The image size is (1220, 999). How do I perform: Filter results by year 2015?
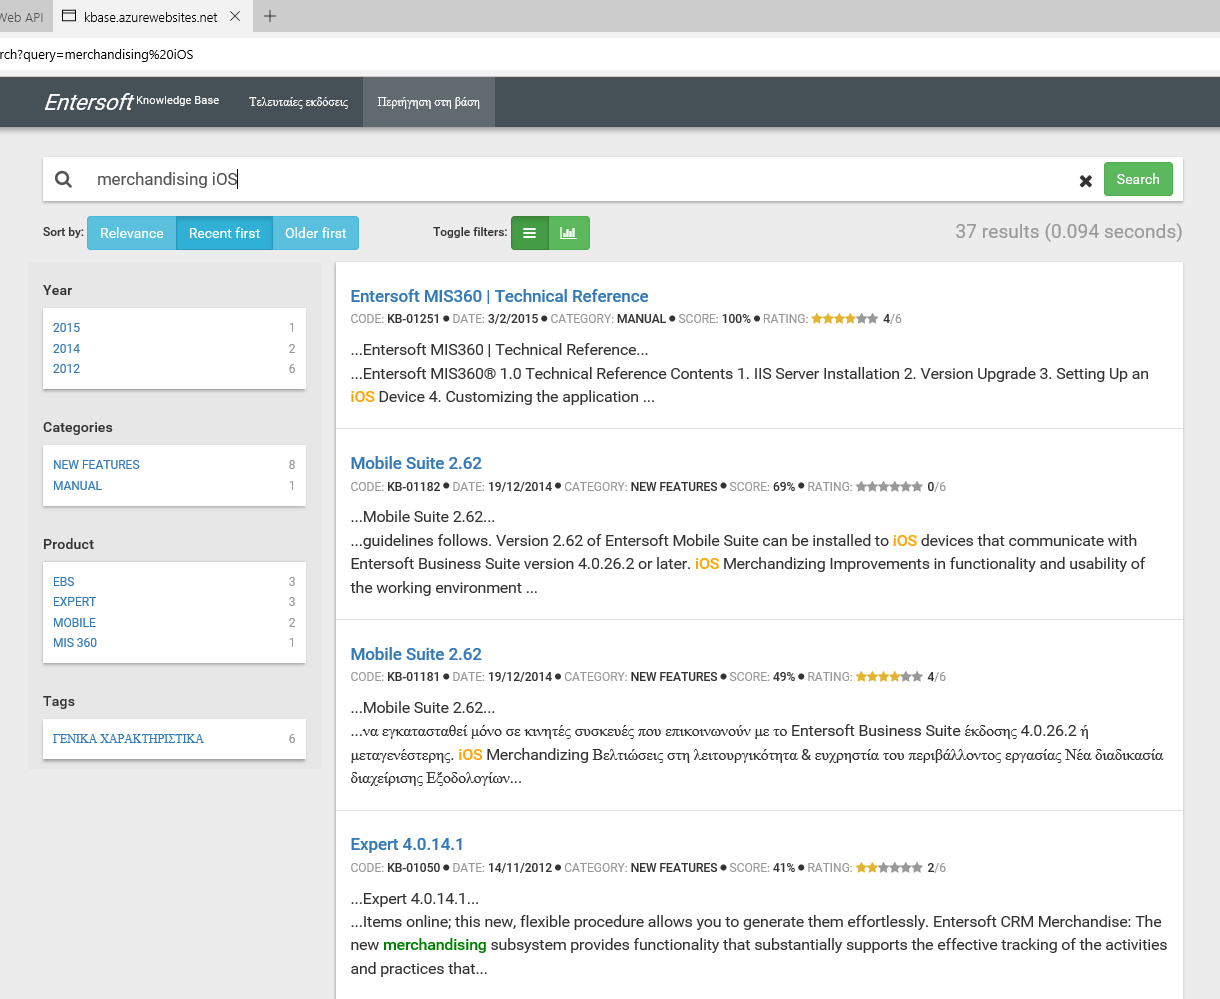tap(67, 328)
